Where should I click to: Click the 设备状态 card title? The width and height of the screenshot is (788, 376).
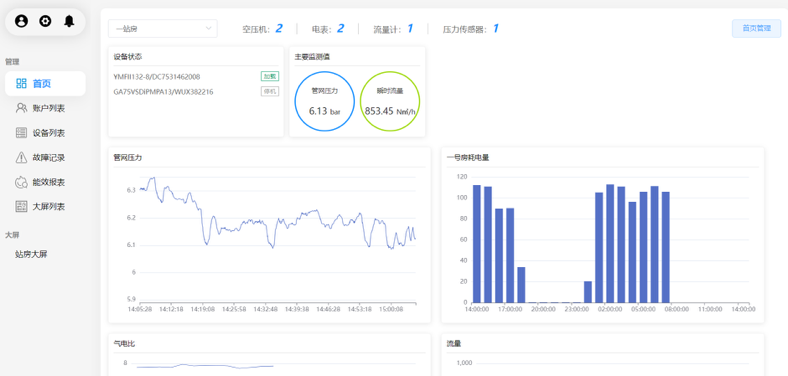click(x=128, y=57)
